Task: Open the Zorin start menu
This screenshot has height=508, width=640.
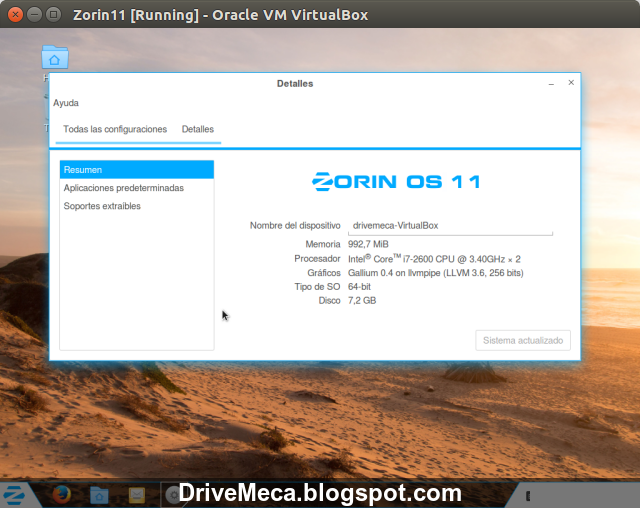Action: pos(13,495)
